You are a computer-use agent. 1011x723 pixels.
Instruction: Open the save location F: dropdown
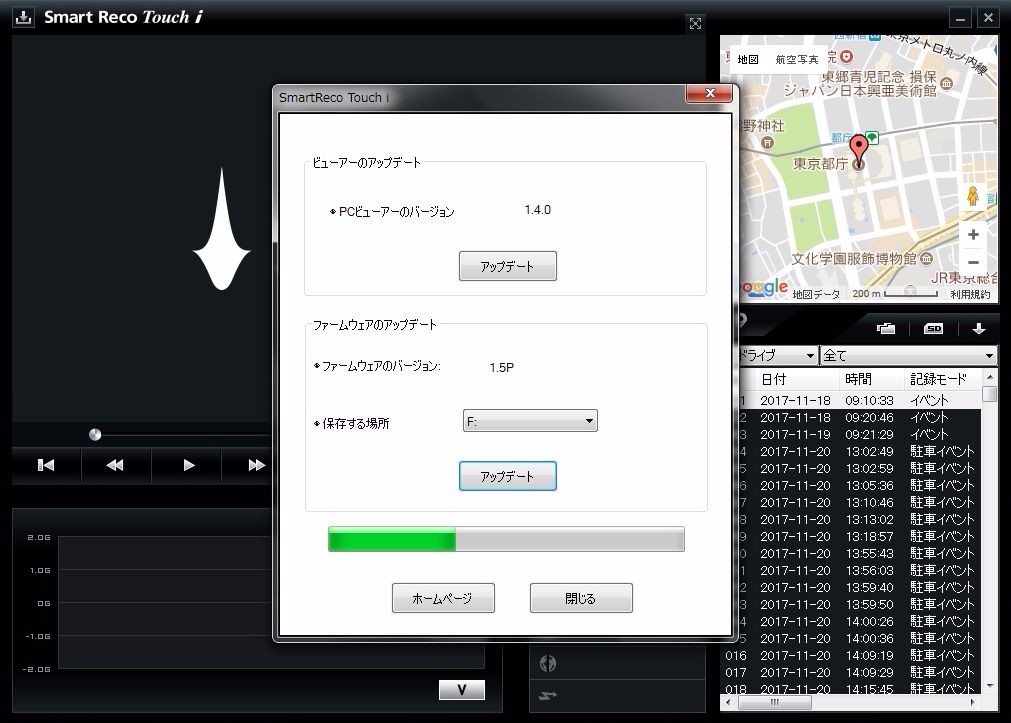[530, 422]
